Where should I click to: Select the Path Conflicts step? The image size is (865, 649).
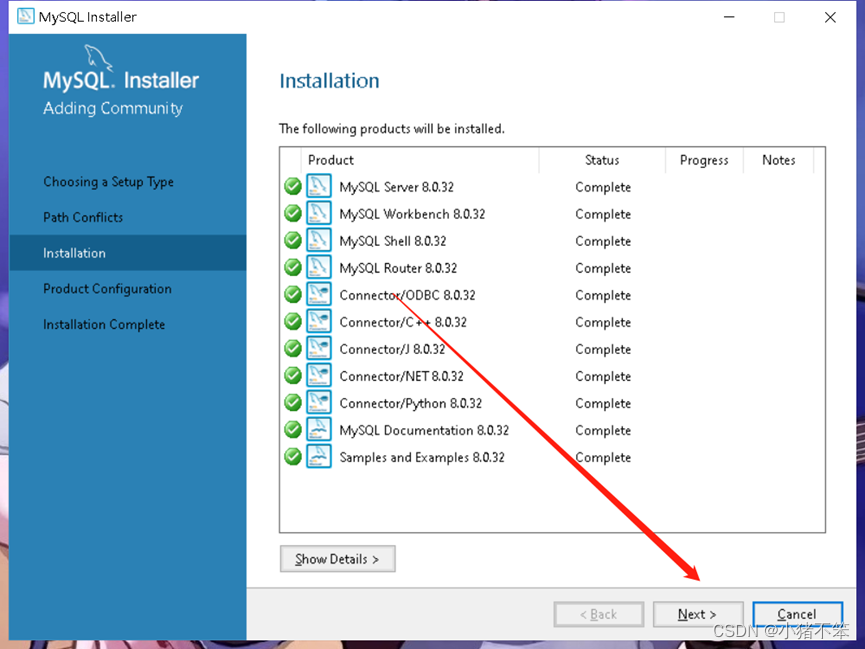pos(83,217)
